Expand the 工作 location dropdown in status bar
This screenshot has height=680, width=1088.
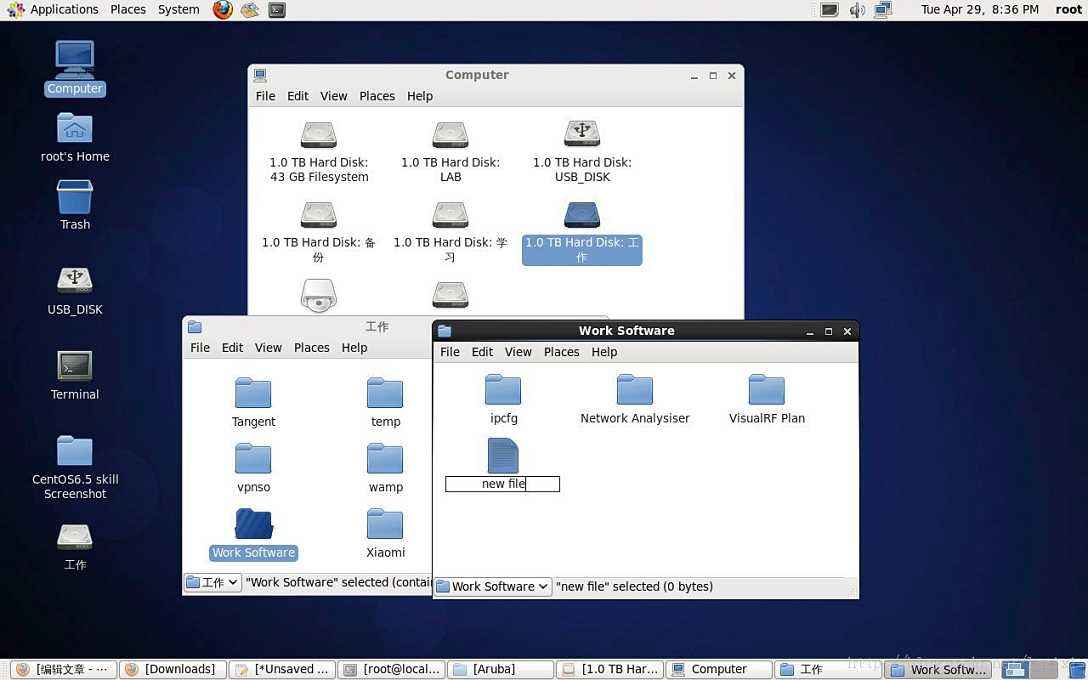coord(212,582)
